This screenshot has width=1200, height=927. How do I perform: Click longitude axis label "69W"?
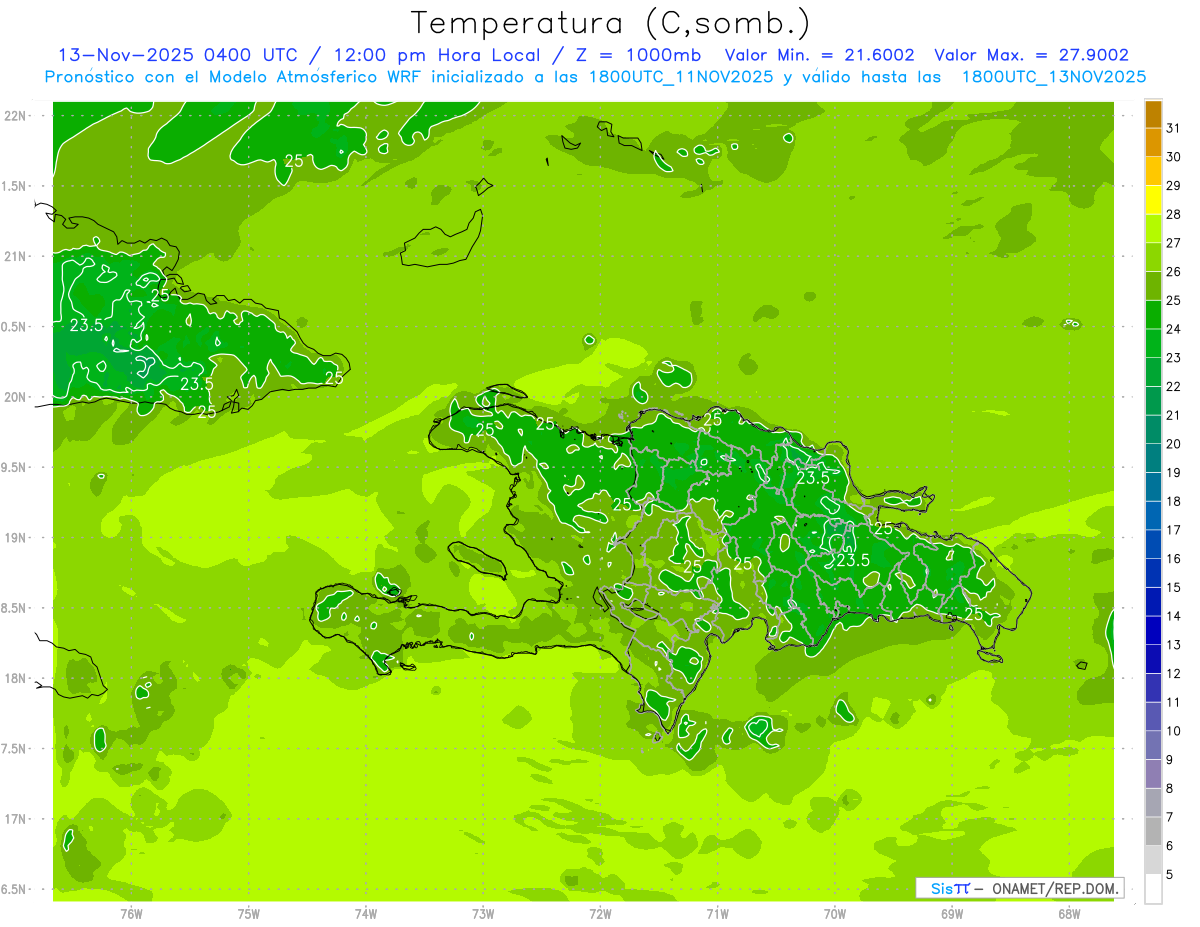952,914
